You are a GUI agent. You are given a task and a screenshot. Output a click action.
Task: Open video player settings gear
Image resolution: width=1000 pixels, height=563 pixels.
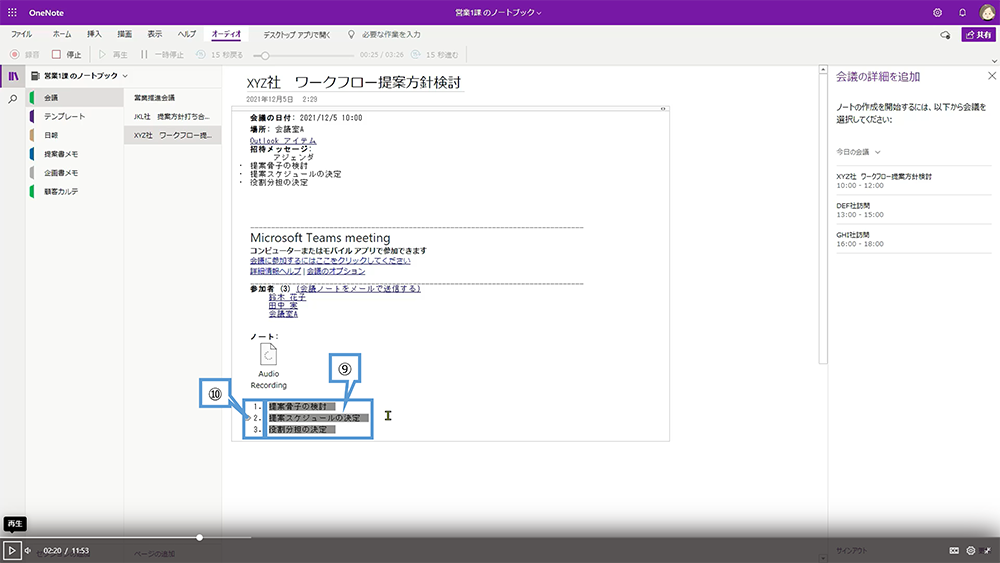click(971, 550)
